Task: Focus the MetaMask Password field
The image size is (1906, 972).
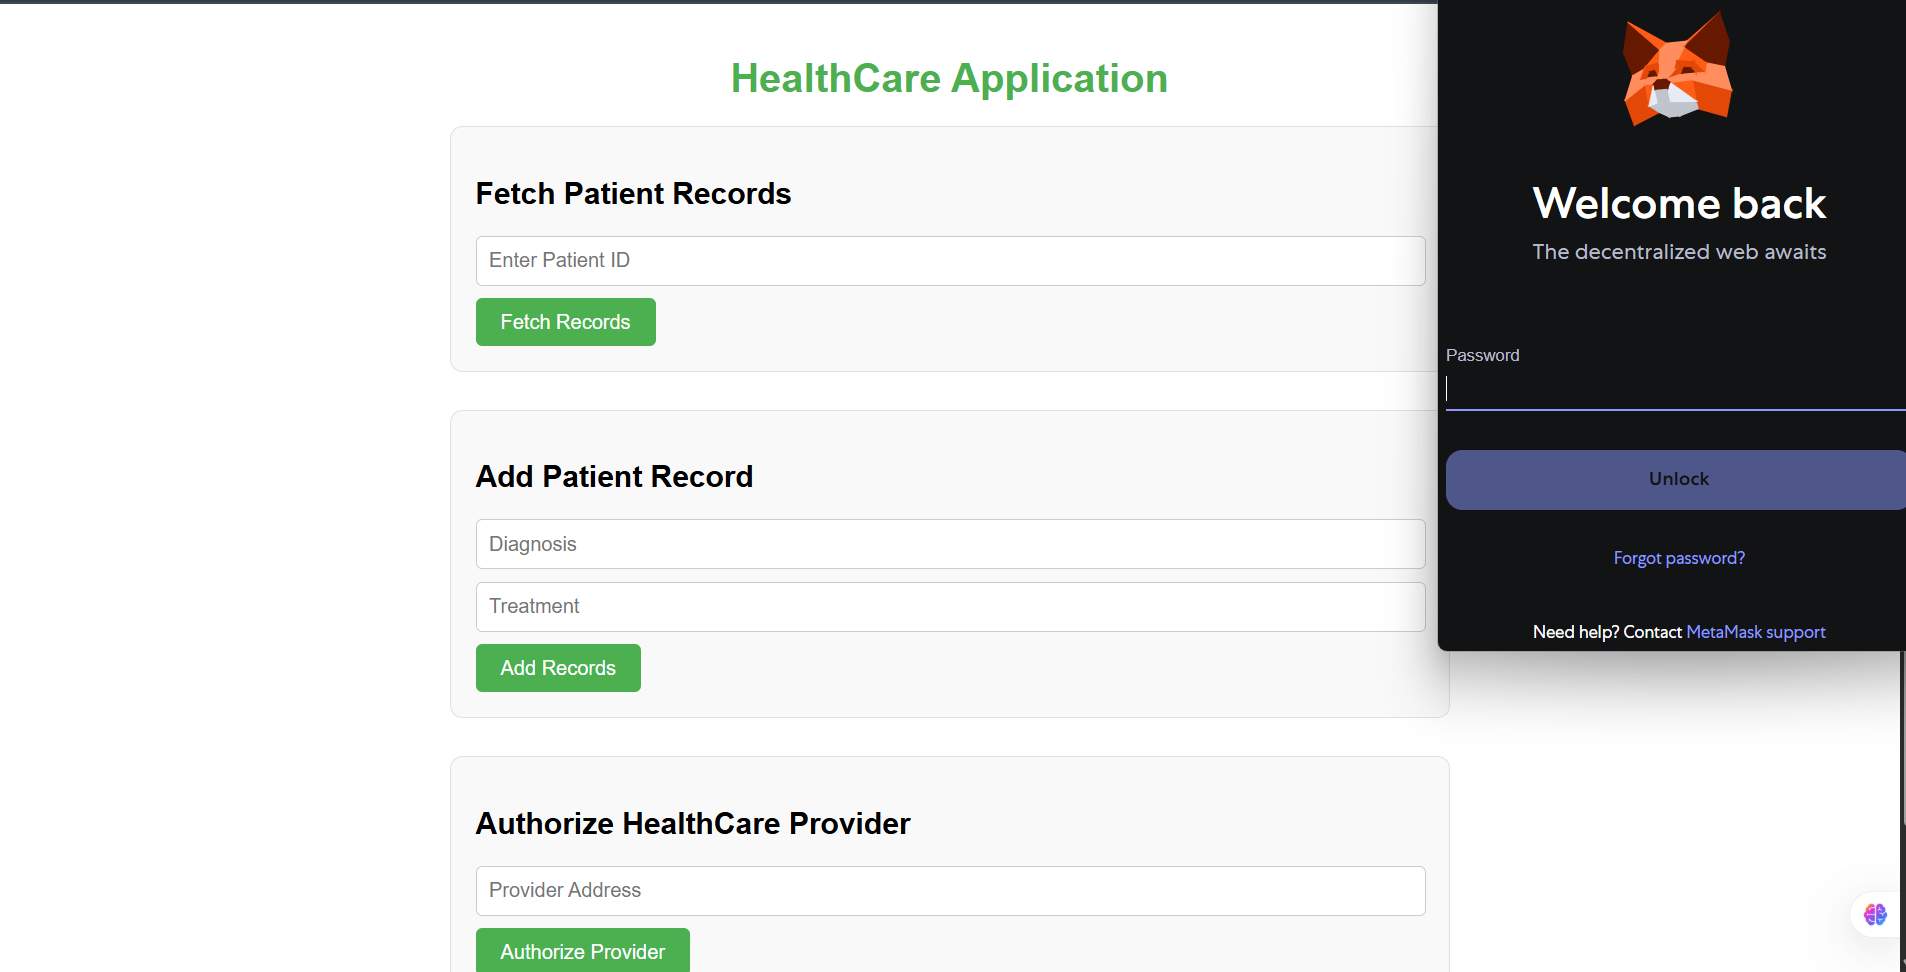Action: coord(1675,389)
